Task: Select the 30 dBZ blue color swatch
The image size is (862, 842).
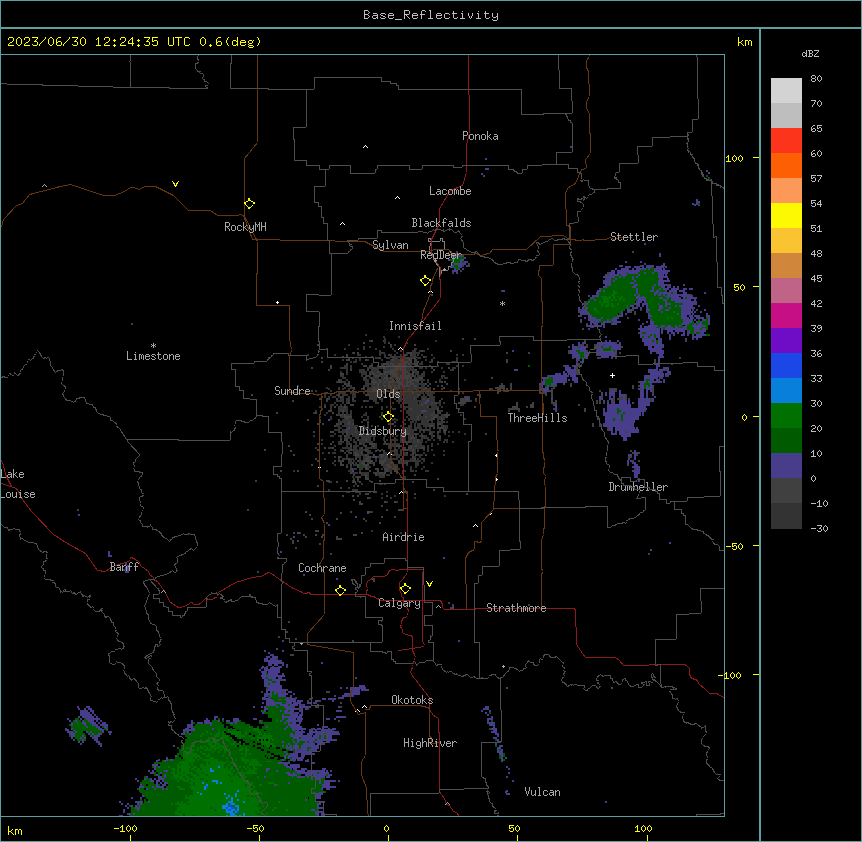Action: pyautogui.click(x=786, y=390)
